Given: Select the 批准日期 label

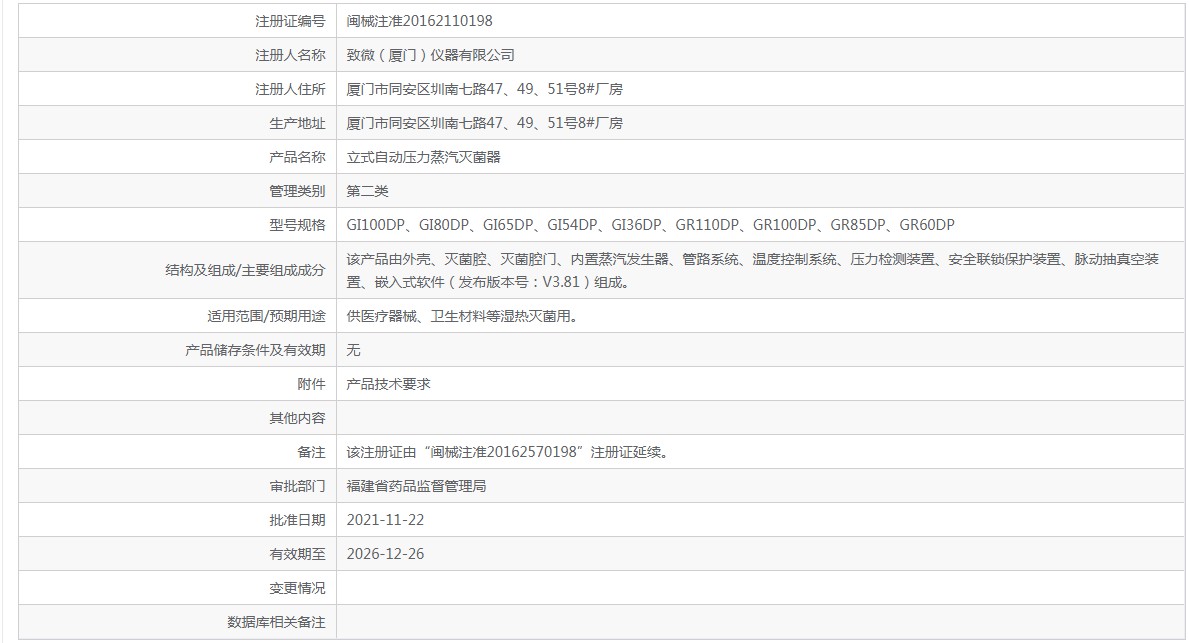Looking at the screenshot, I should [x=297, y=520].
